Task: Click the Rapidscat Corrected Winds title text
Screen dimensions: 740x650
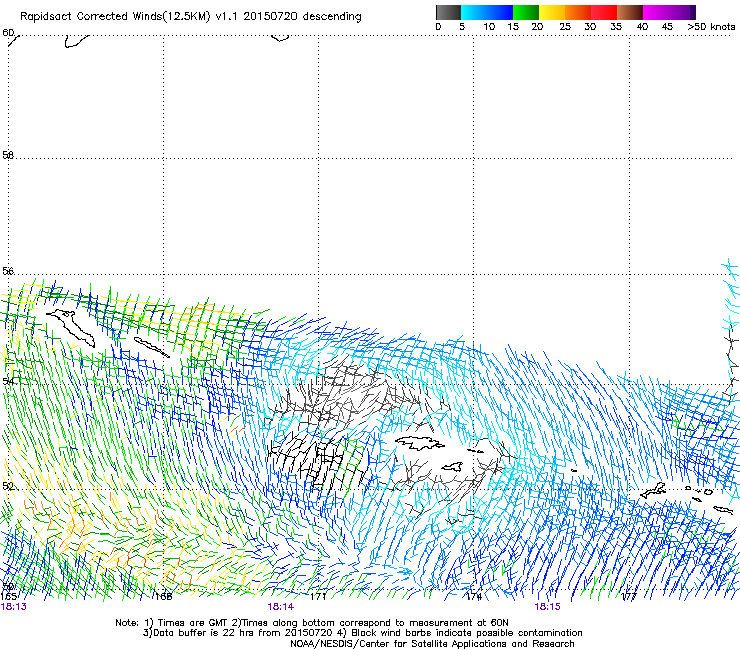Action: point(191,16)
